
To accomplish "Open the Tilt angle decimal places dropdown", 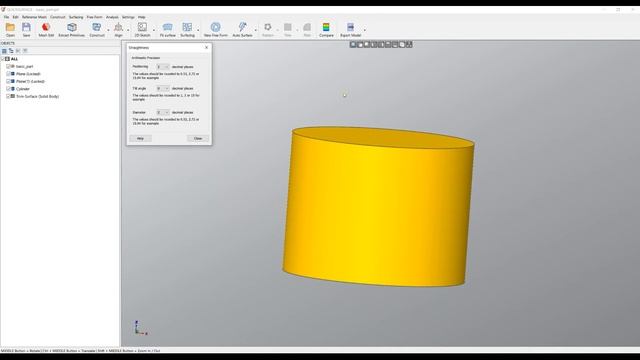I will (162, 88).
